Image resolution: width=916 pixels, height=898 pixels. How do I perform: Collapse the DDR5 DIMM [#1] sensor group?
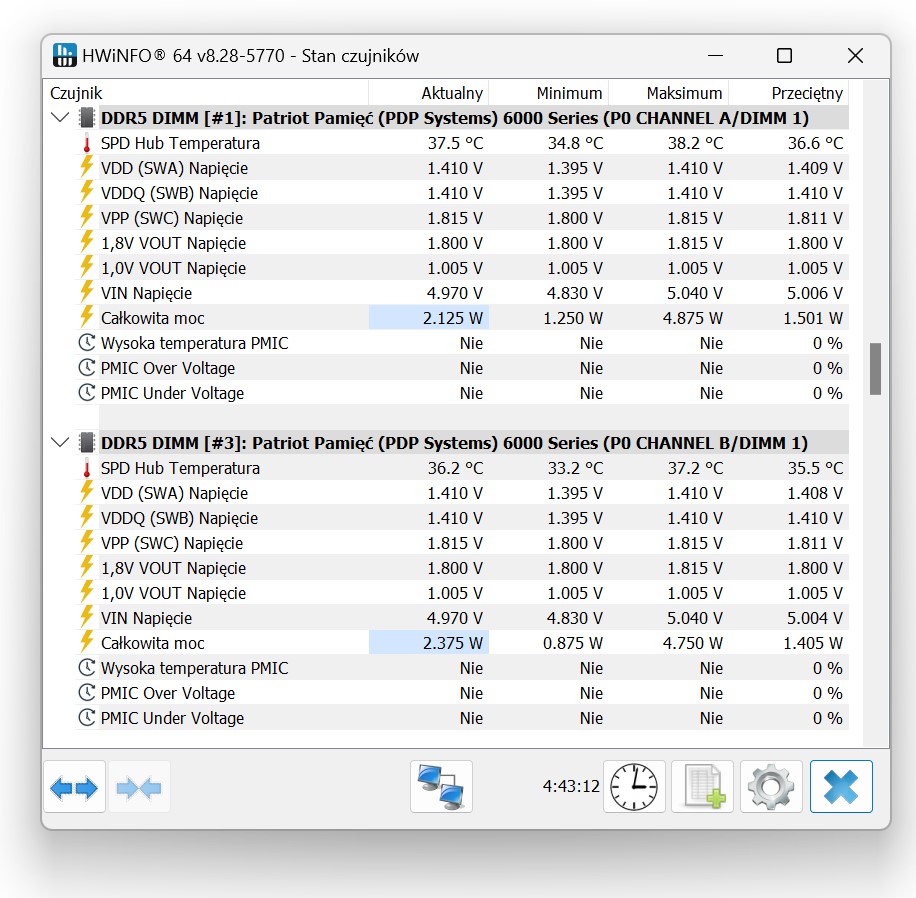pos(60,118)
